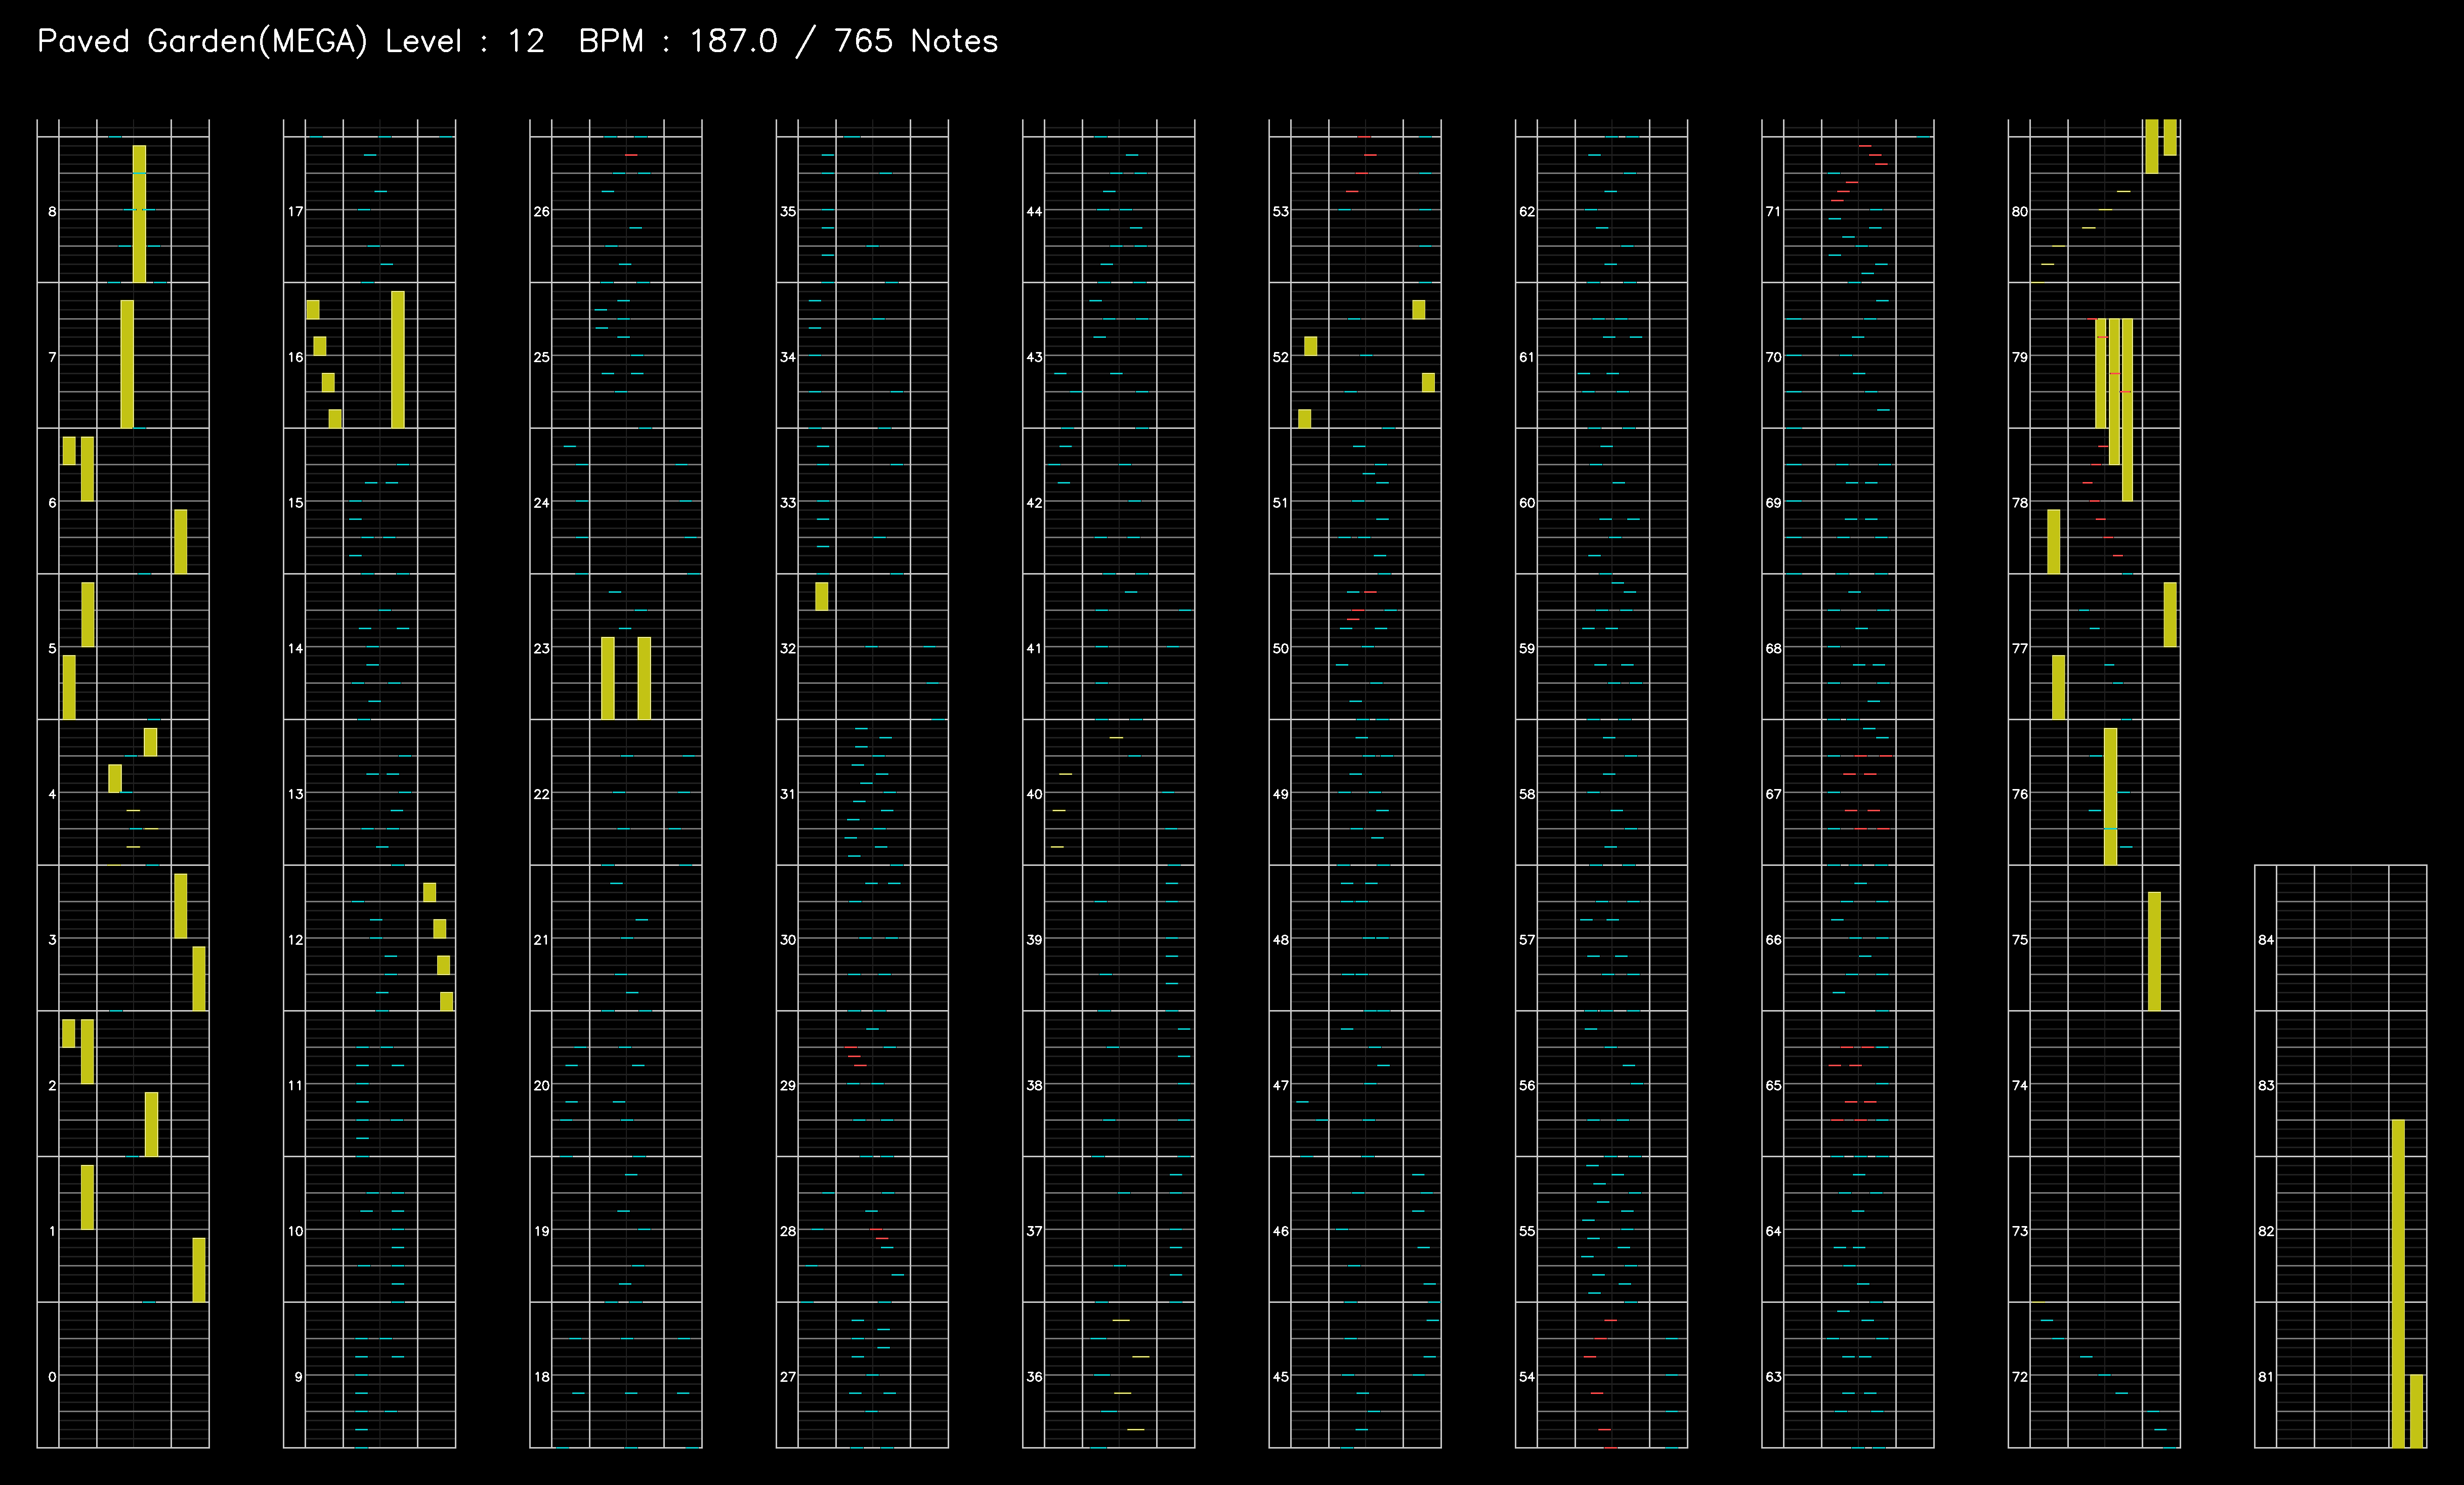Click the small yellow note in measure 32

tap(821, 596)
